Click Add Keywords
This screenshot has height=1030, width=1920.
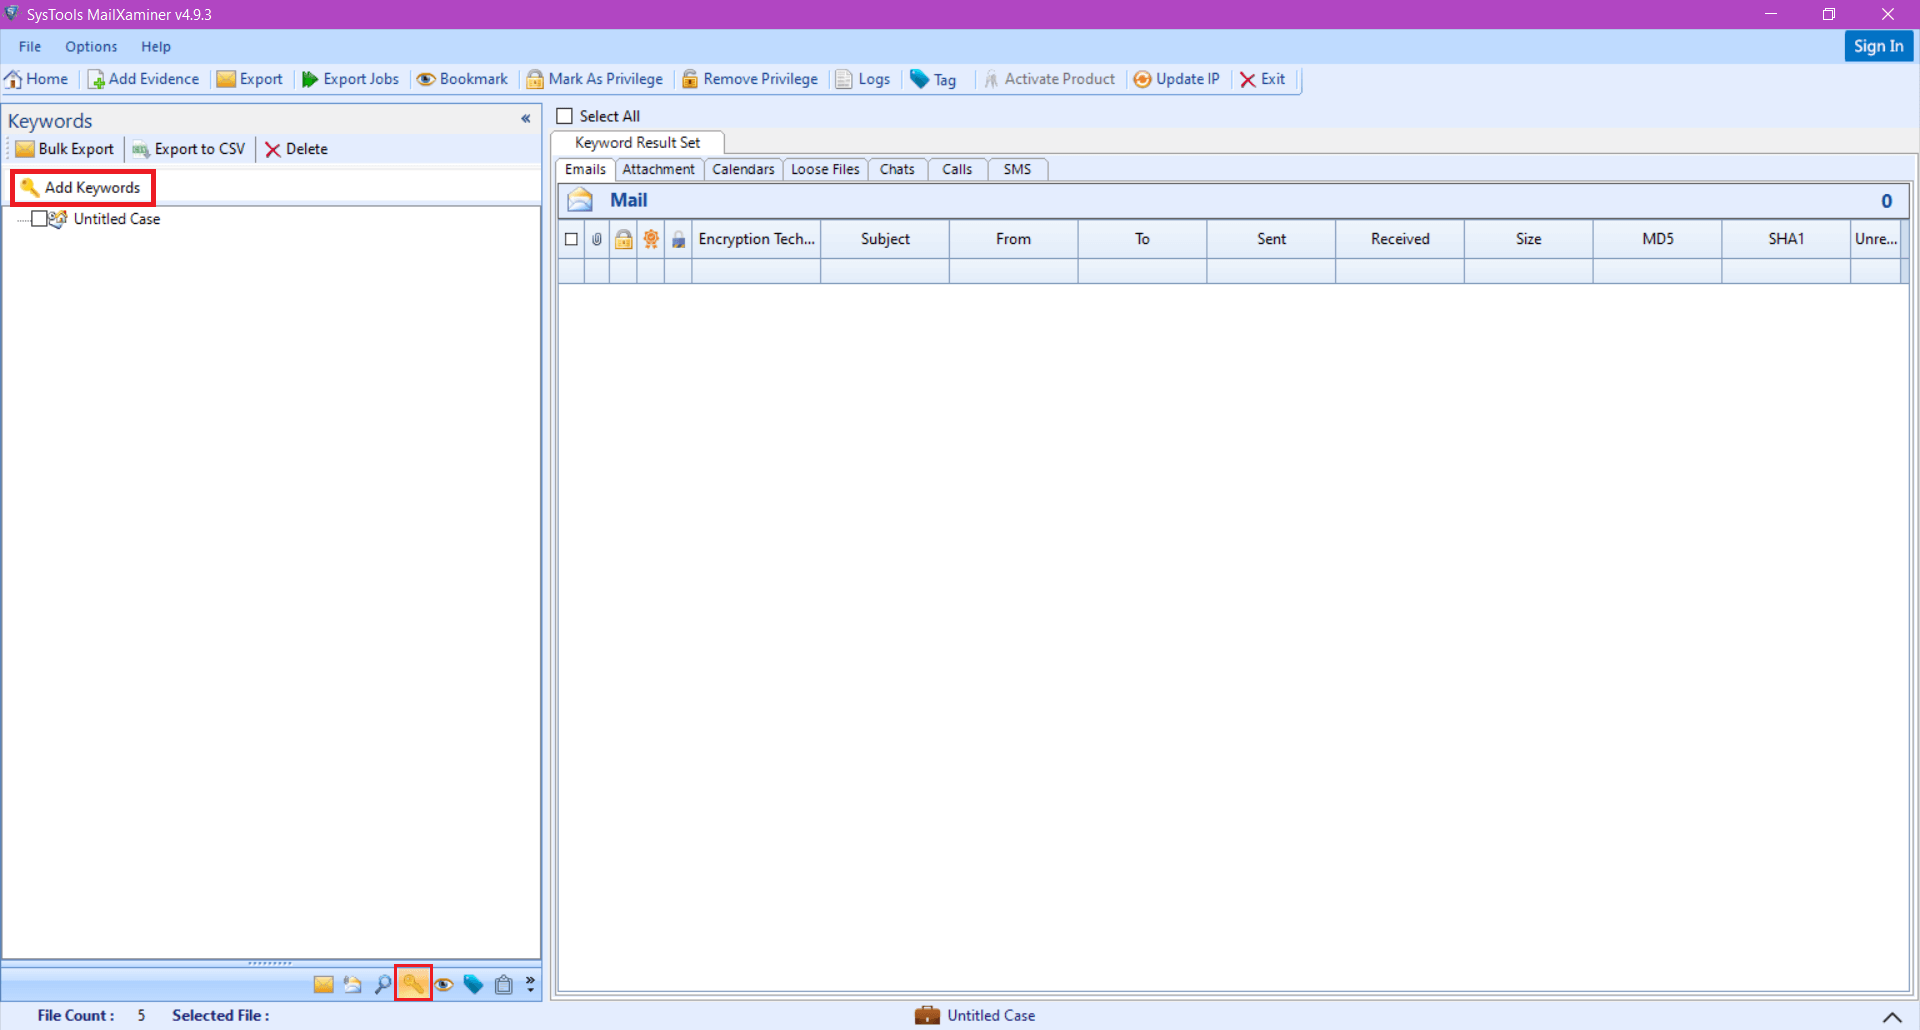pos(82,187)
